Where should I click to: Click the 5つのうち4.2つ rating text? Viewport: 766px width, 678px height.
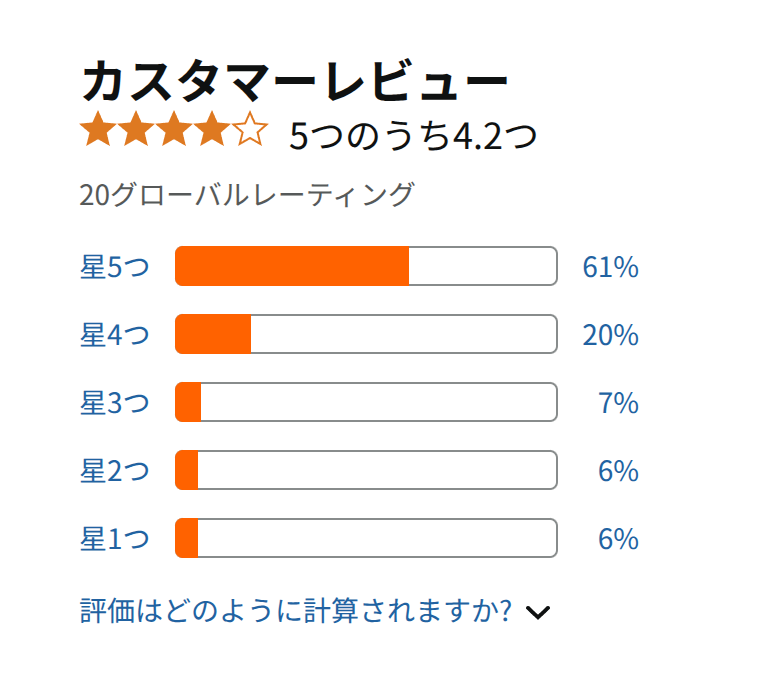point(413,135)
